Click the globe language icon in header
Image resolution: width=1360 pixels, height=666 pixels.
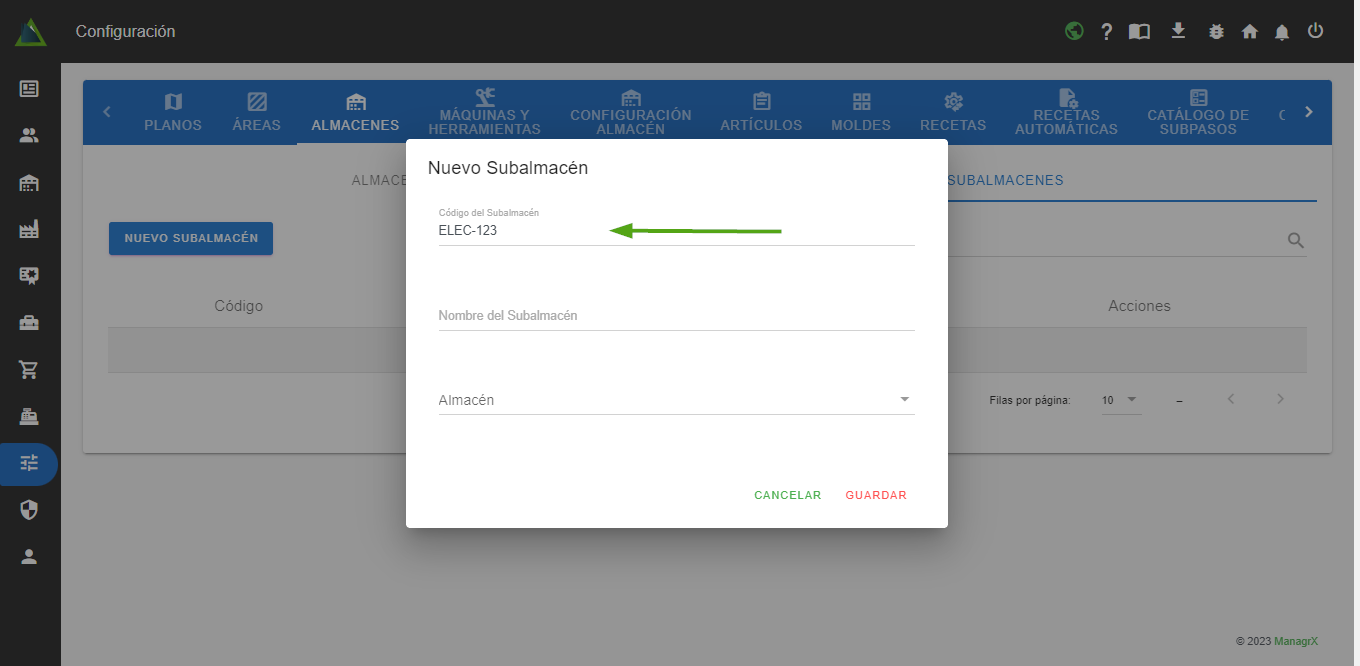tap(1074, 31)
